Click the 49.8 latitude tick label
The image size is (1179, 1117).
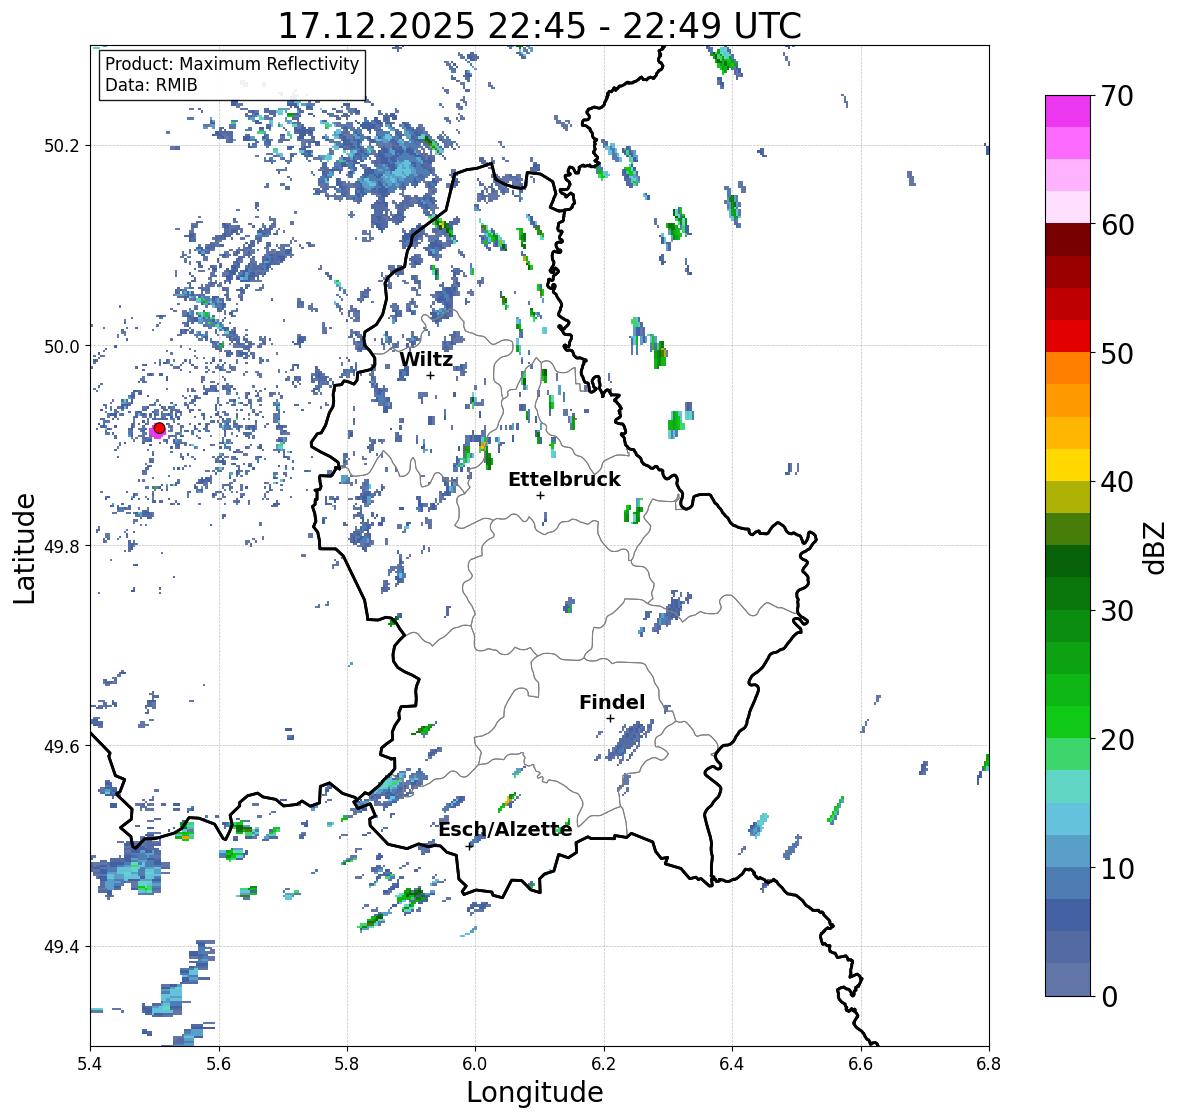(62, 546)
